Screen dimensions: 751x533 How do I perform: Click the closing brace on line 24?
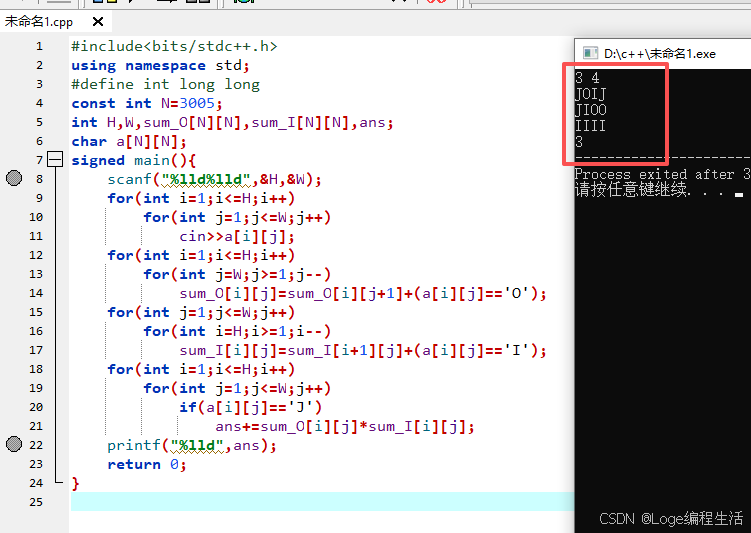(75, 483)
